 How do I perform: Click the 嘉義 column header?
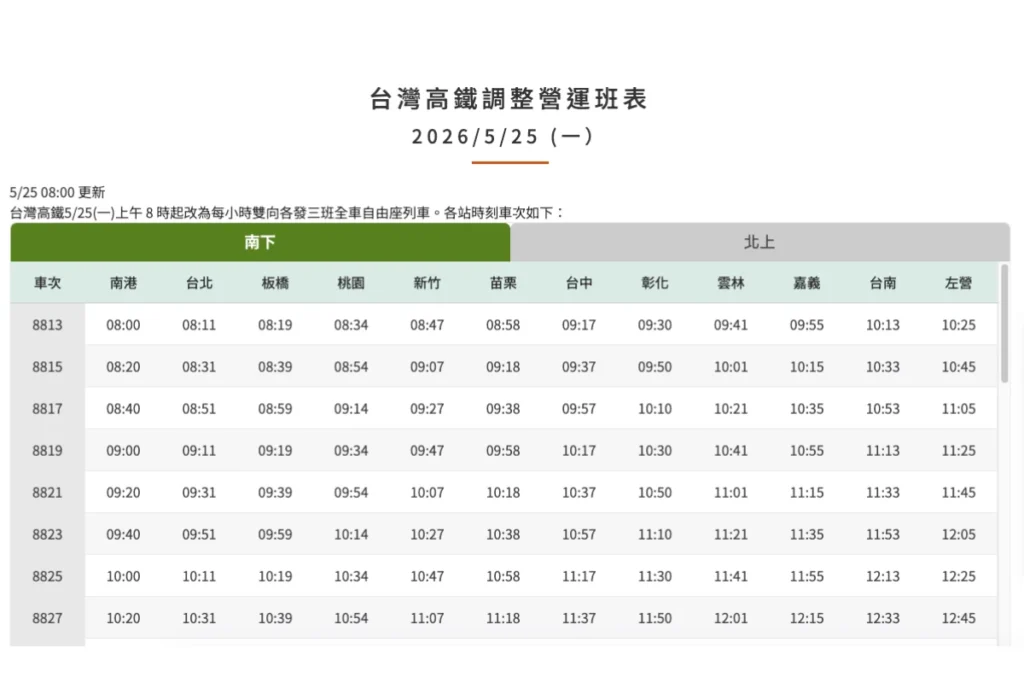[807, 283]
